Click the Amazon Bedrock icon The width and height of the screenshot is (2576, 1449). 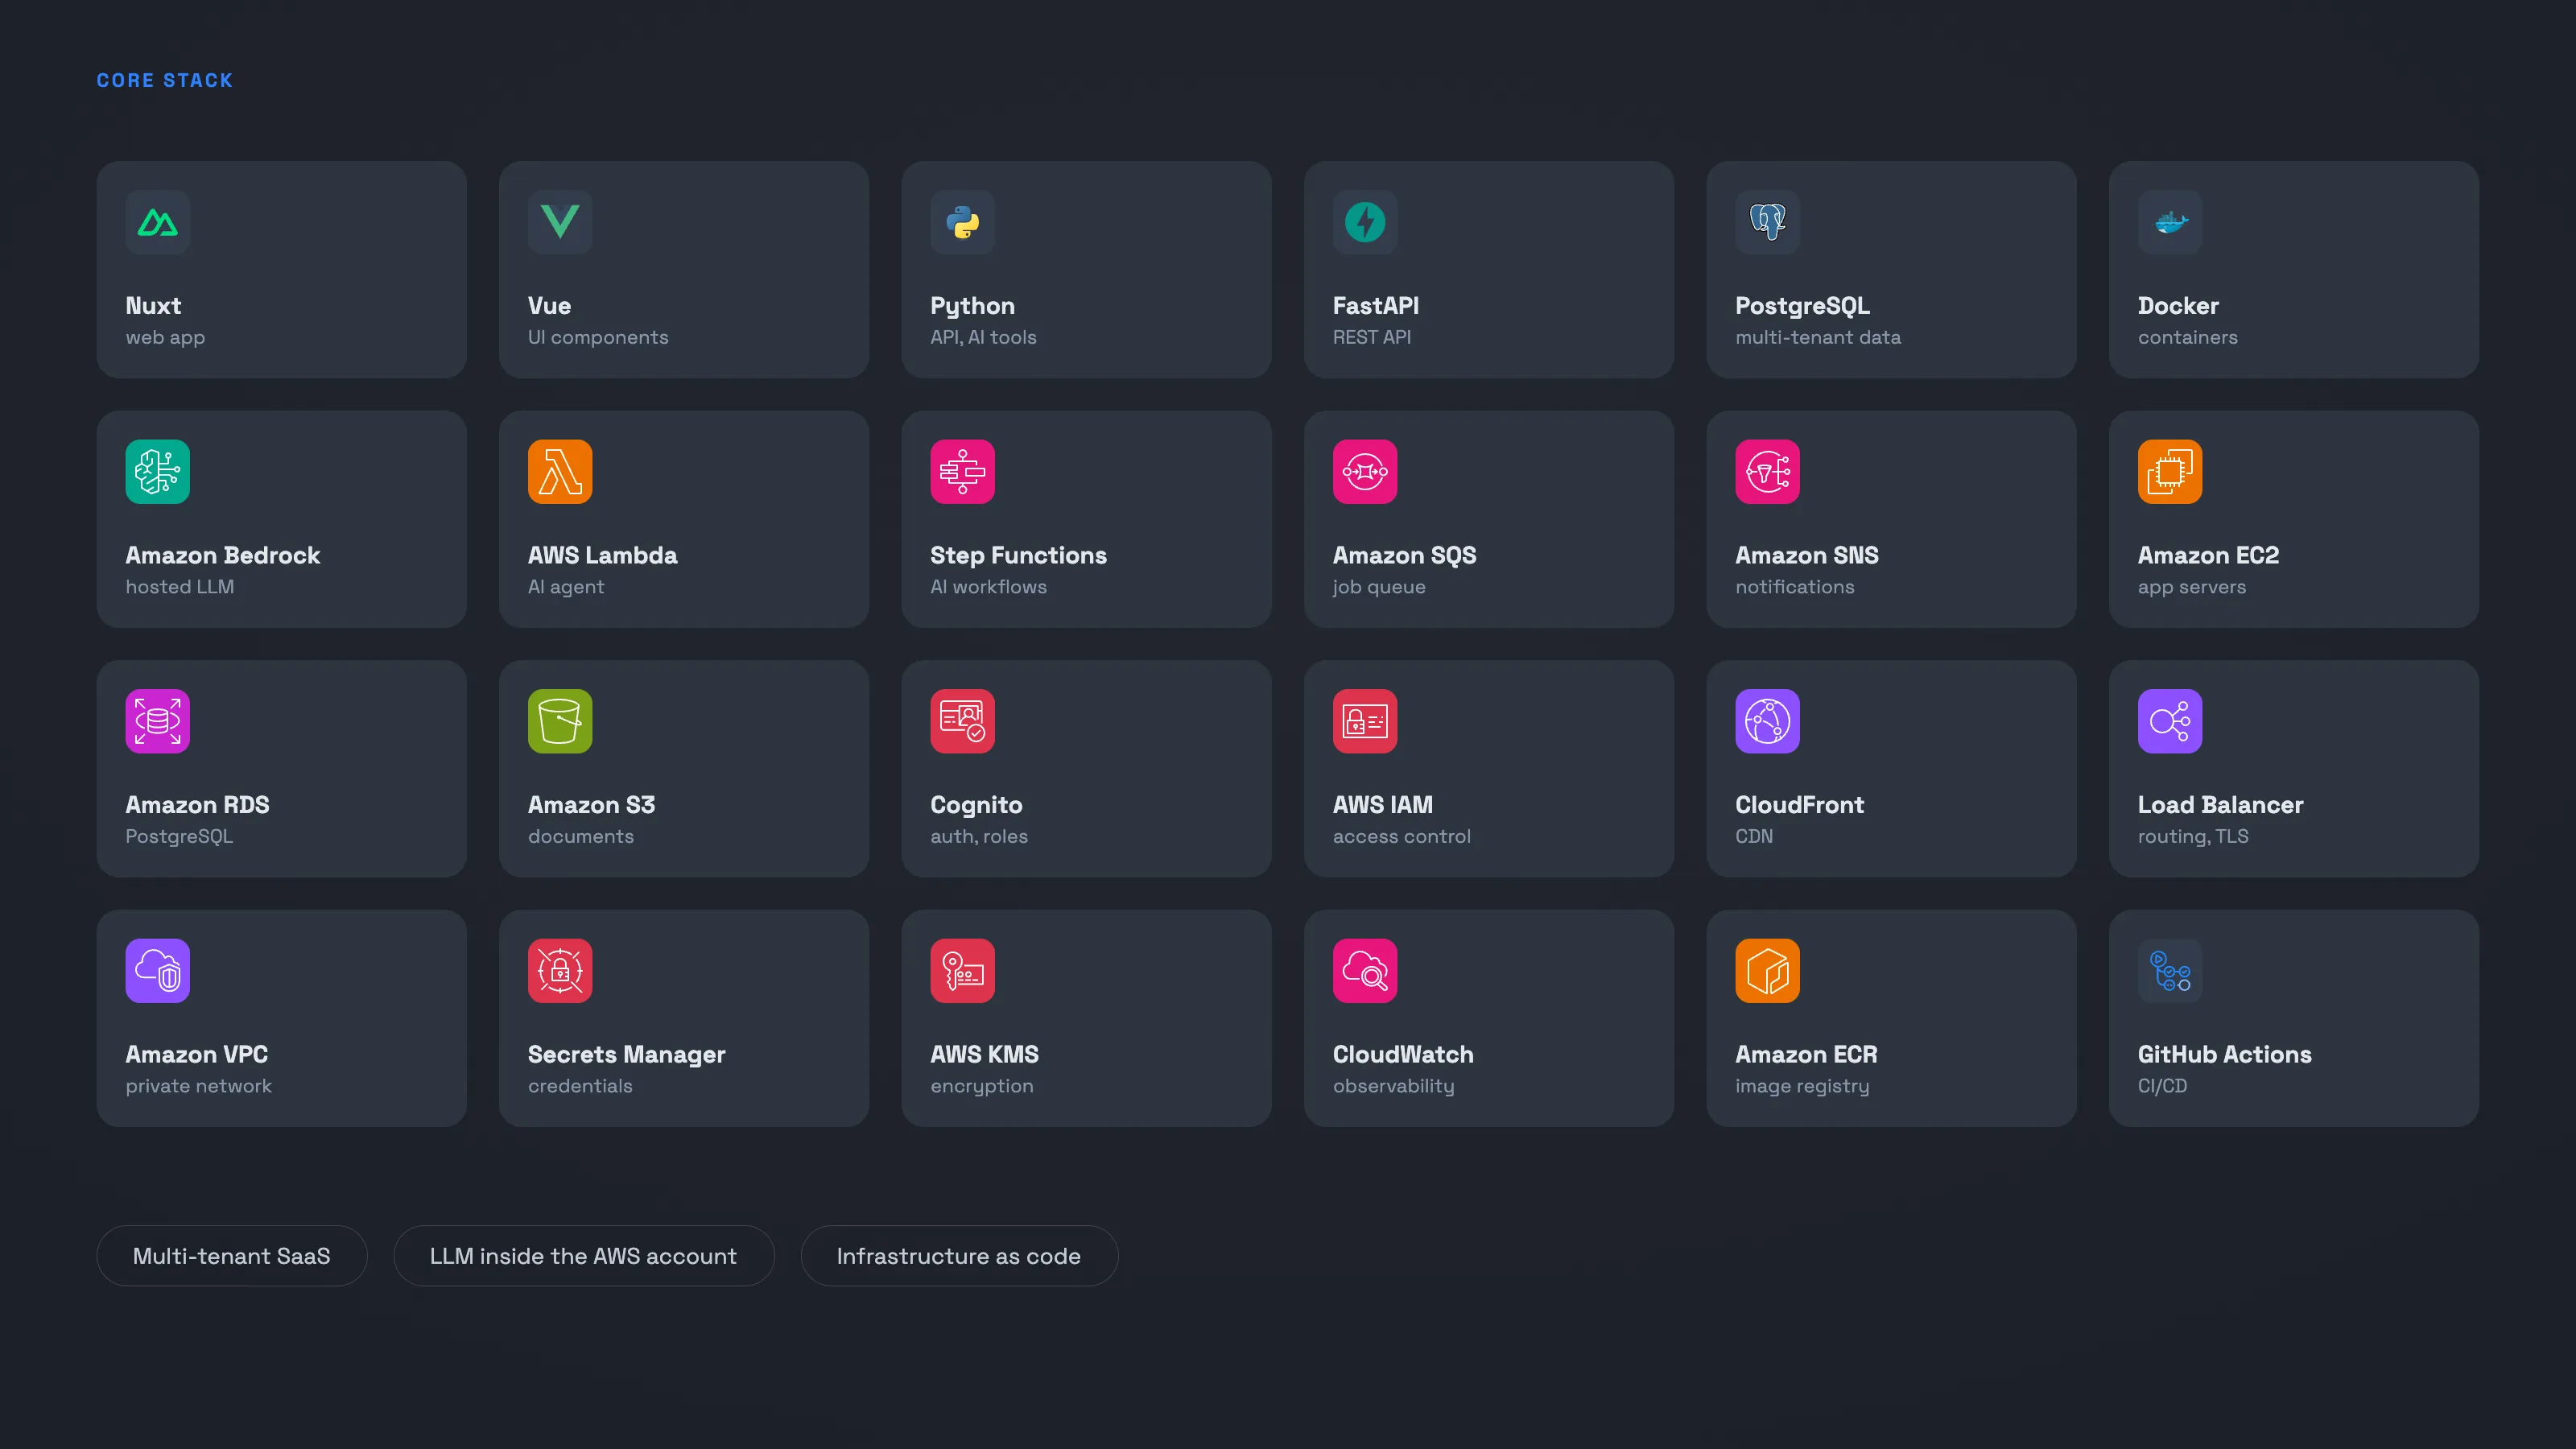pyautogui.click(x=157, y=472)
